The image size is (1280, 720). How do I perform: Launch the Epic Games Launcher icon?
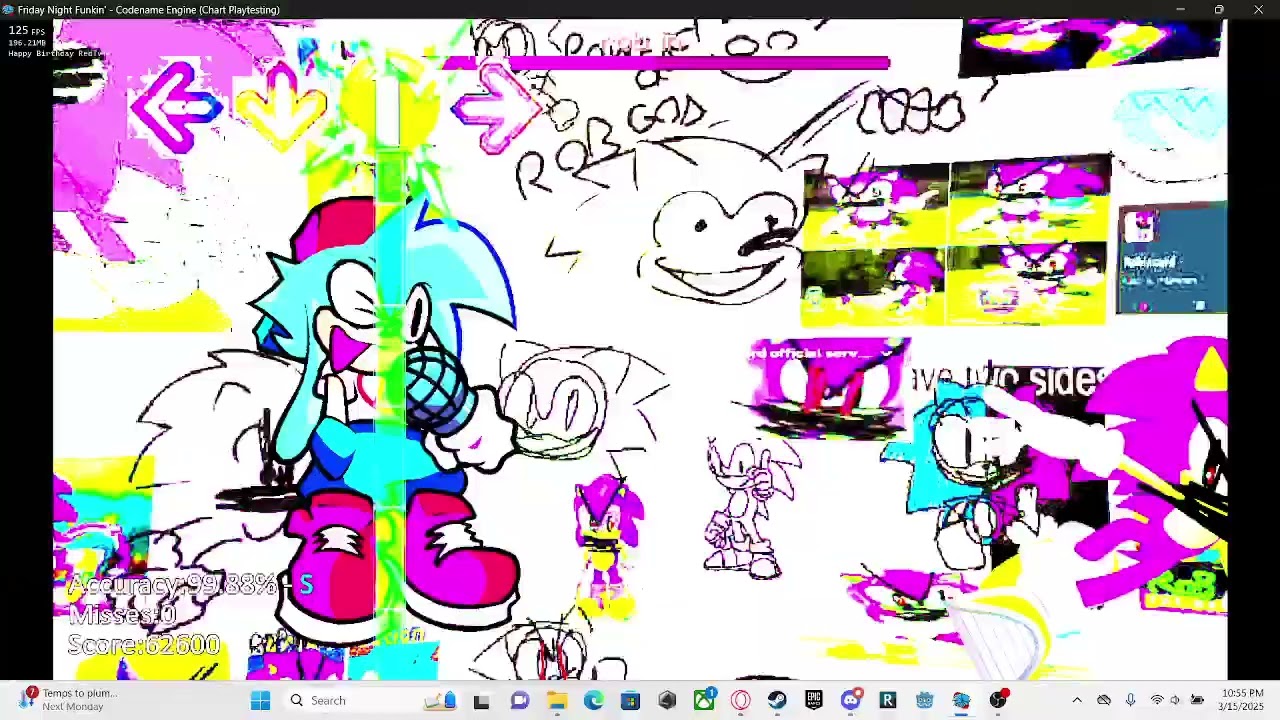tap(814, 700)
